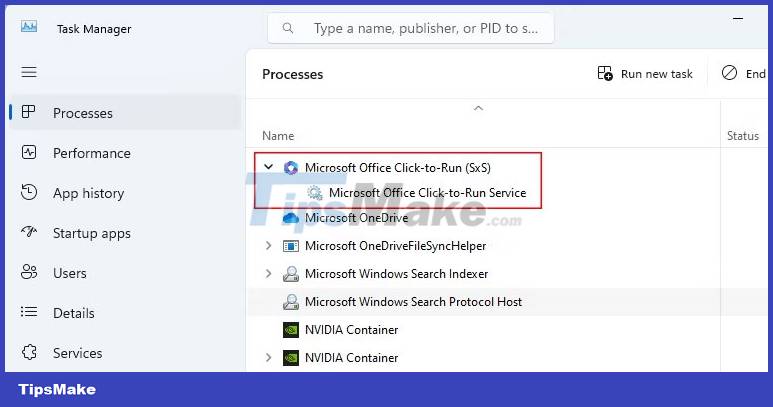Click the End task circle icon
773x407 pixels.
[x=729, y=73]
